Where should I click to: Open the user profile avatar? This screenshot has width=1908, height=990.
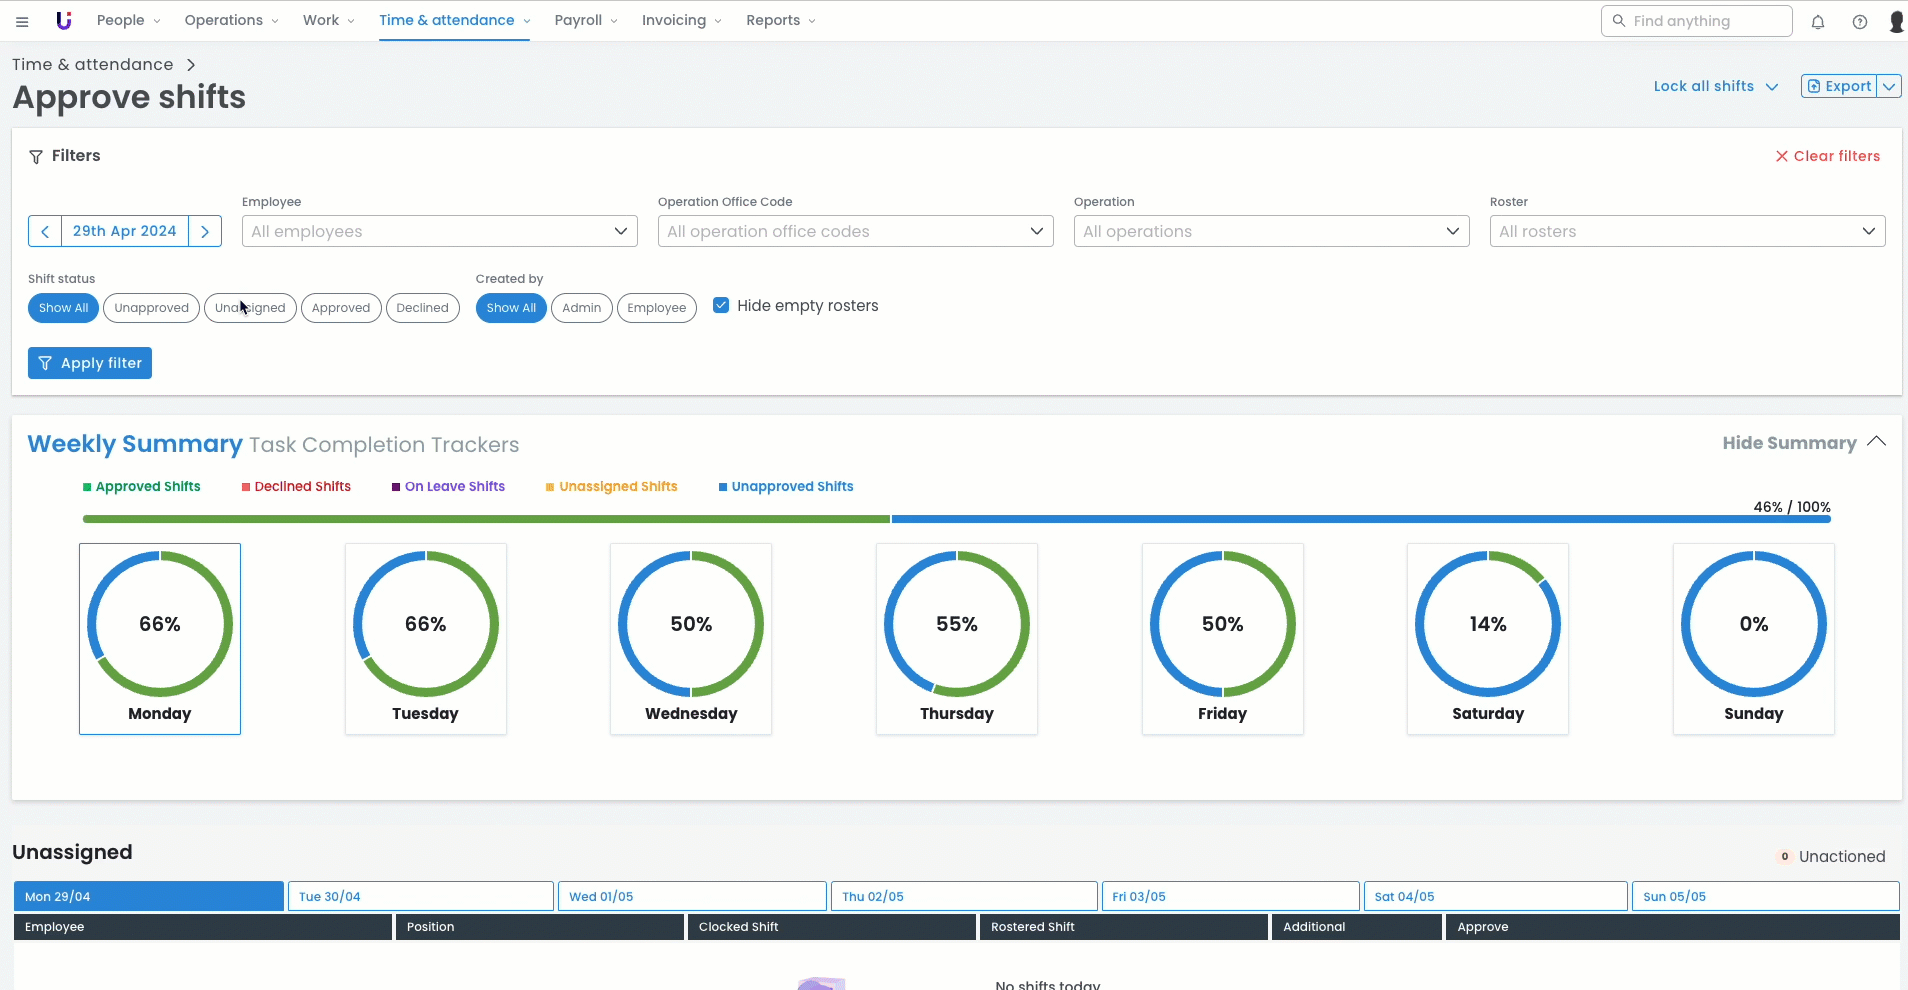click(x=1895, y=22)
